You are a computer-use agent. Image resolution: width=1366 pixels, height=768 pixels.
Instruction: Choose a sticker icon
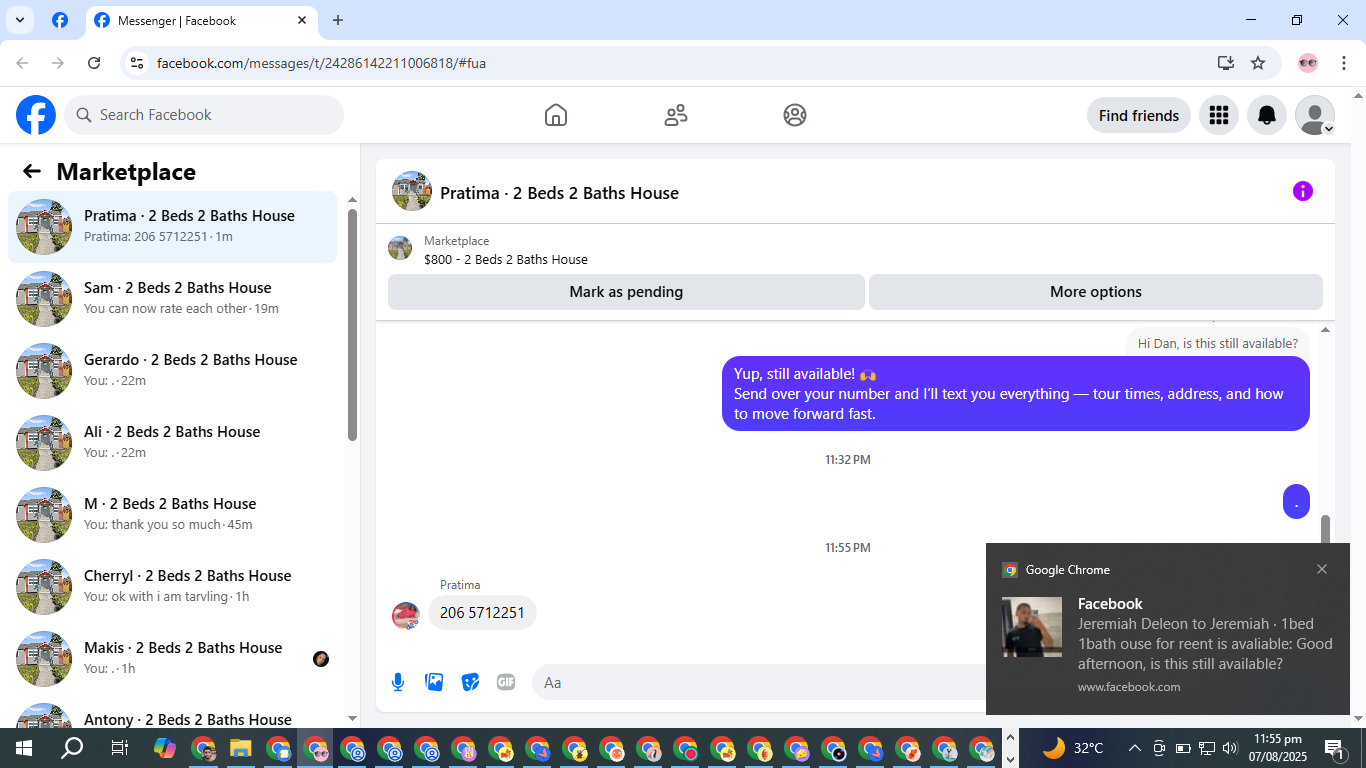click(470, 682)
